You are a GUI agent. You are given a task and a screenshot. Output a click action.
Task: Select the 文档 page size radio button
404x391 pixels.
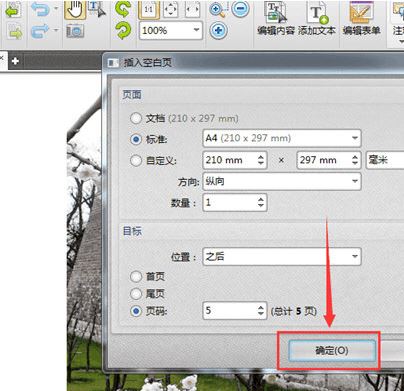pyautogui.click(x=136, y=118)
